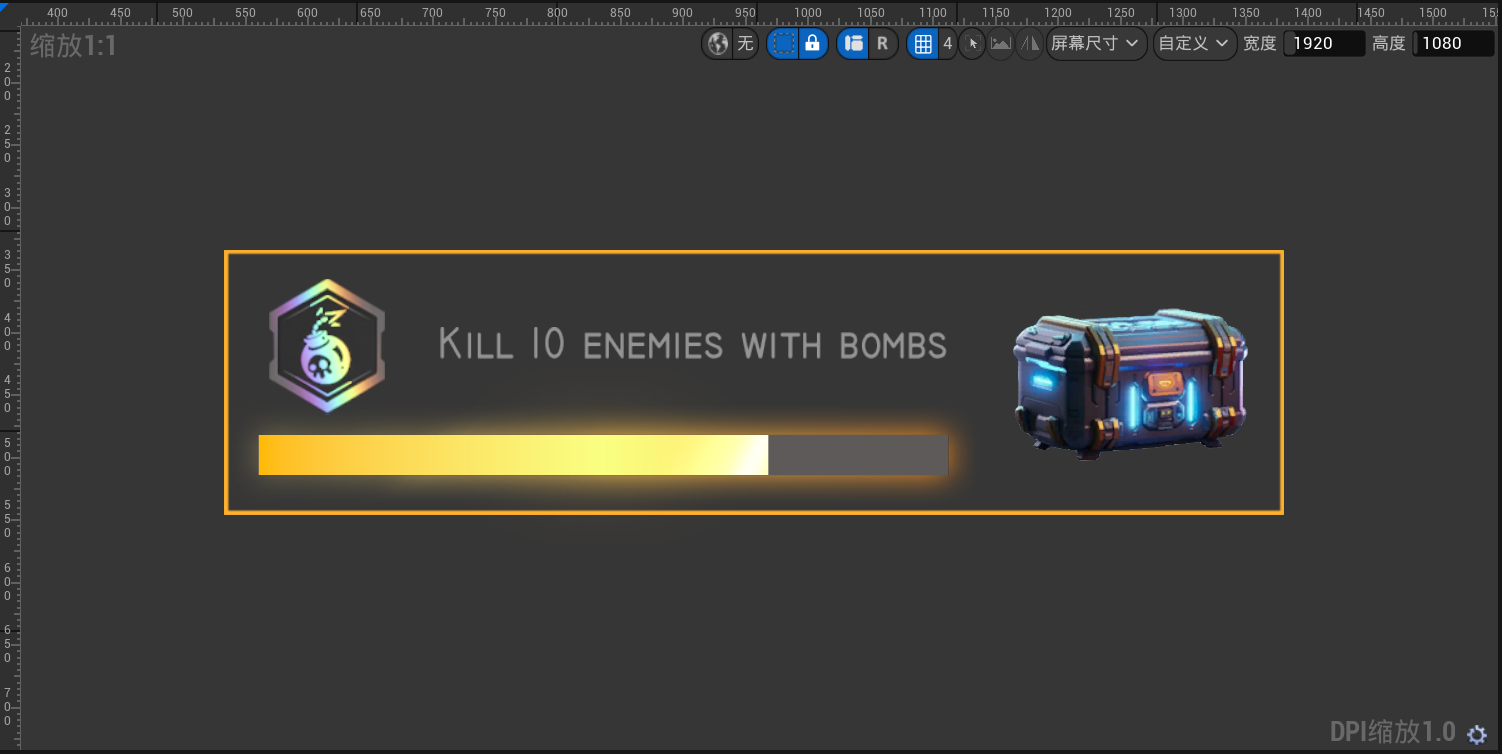Click the 宽度 field showing 1920
The image size is (1502, 754).
click(x=1327, y=44)
